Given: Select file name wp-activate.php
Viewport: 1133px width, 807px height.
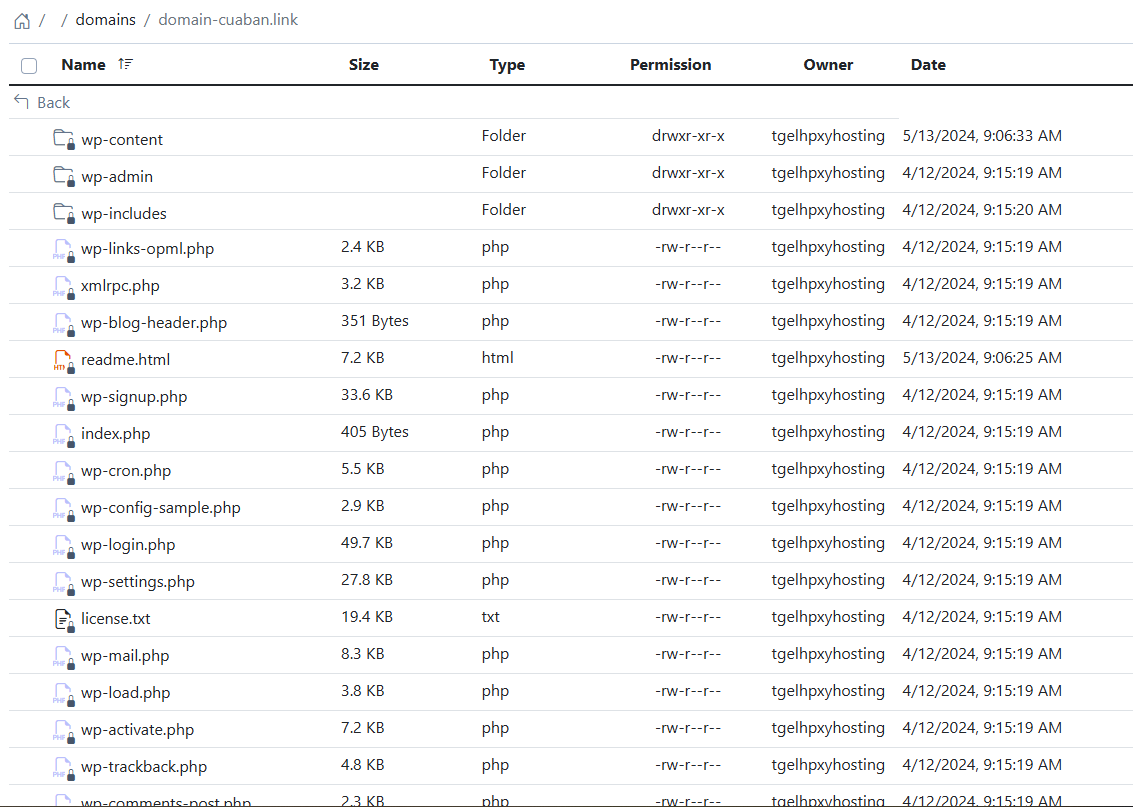Looking at the screenshot, I should point(137,729).
